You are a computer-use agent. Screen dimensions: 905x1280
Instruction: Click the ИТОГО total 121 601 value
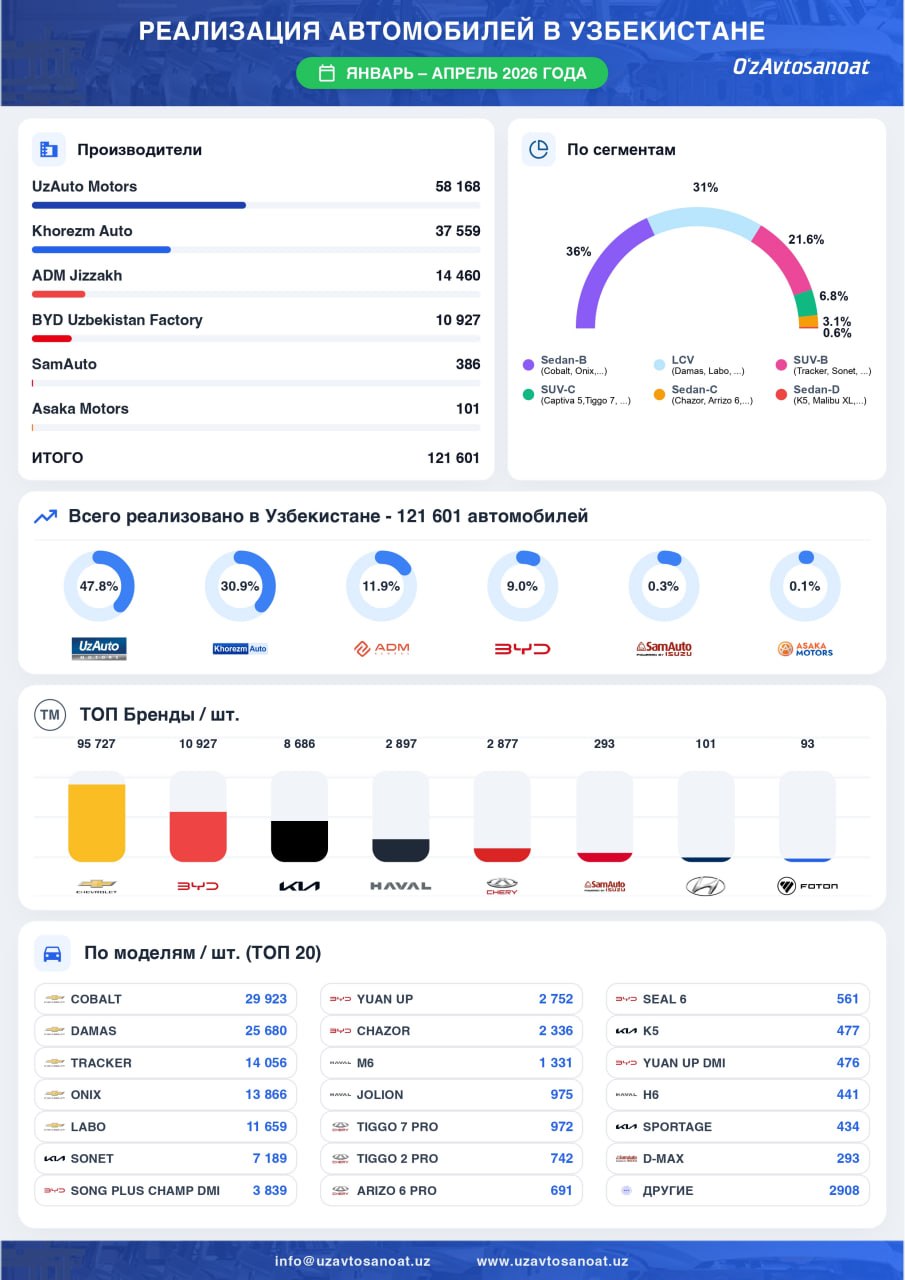pos(453,458)
